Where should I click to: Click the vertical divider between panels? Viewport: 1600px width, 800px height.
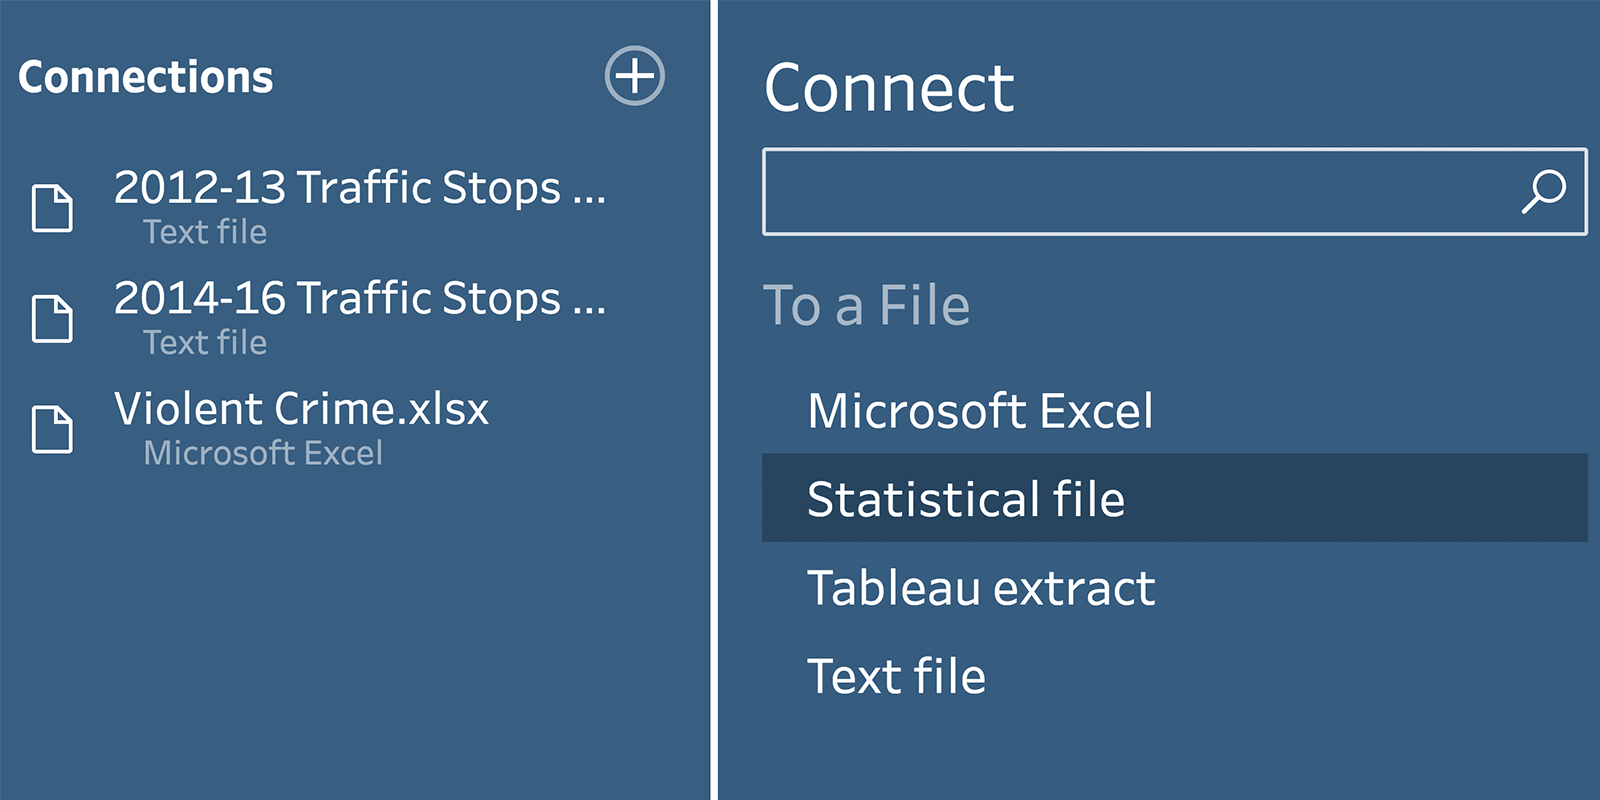[x=714, y=400]
